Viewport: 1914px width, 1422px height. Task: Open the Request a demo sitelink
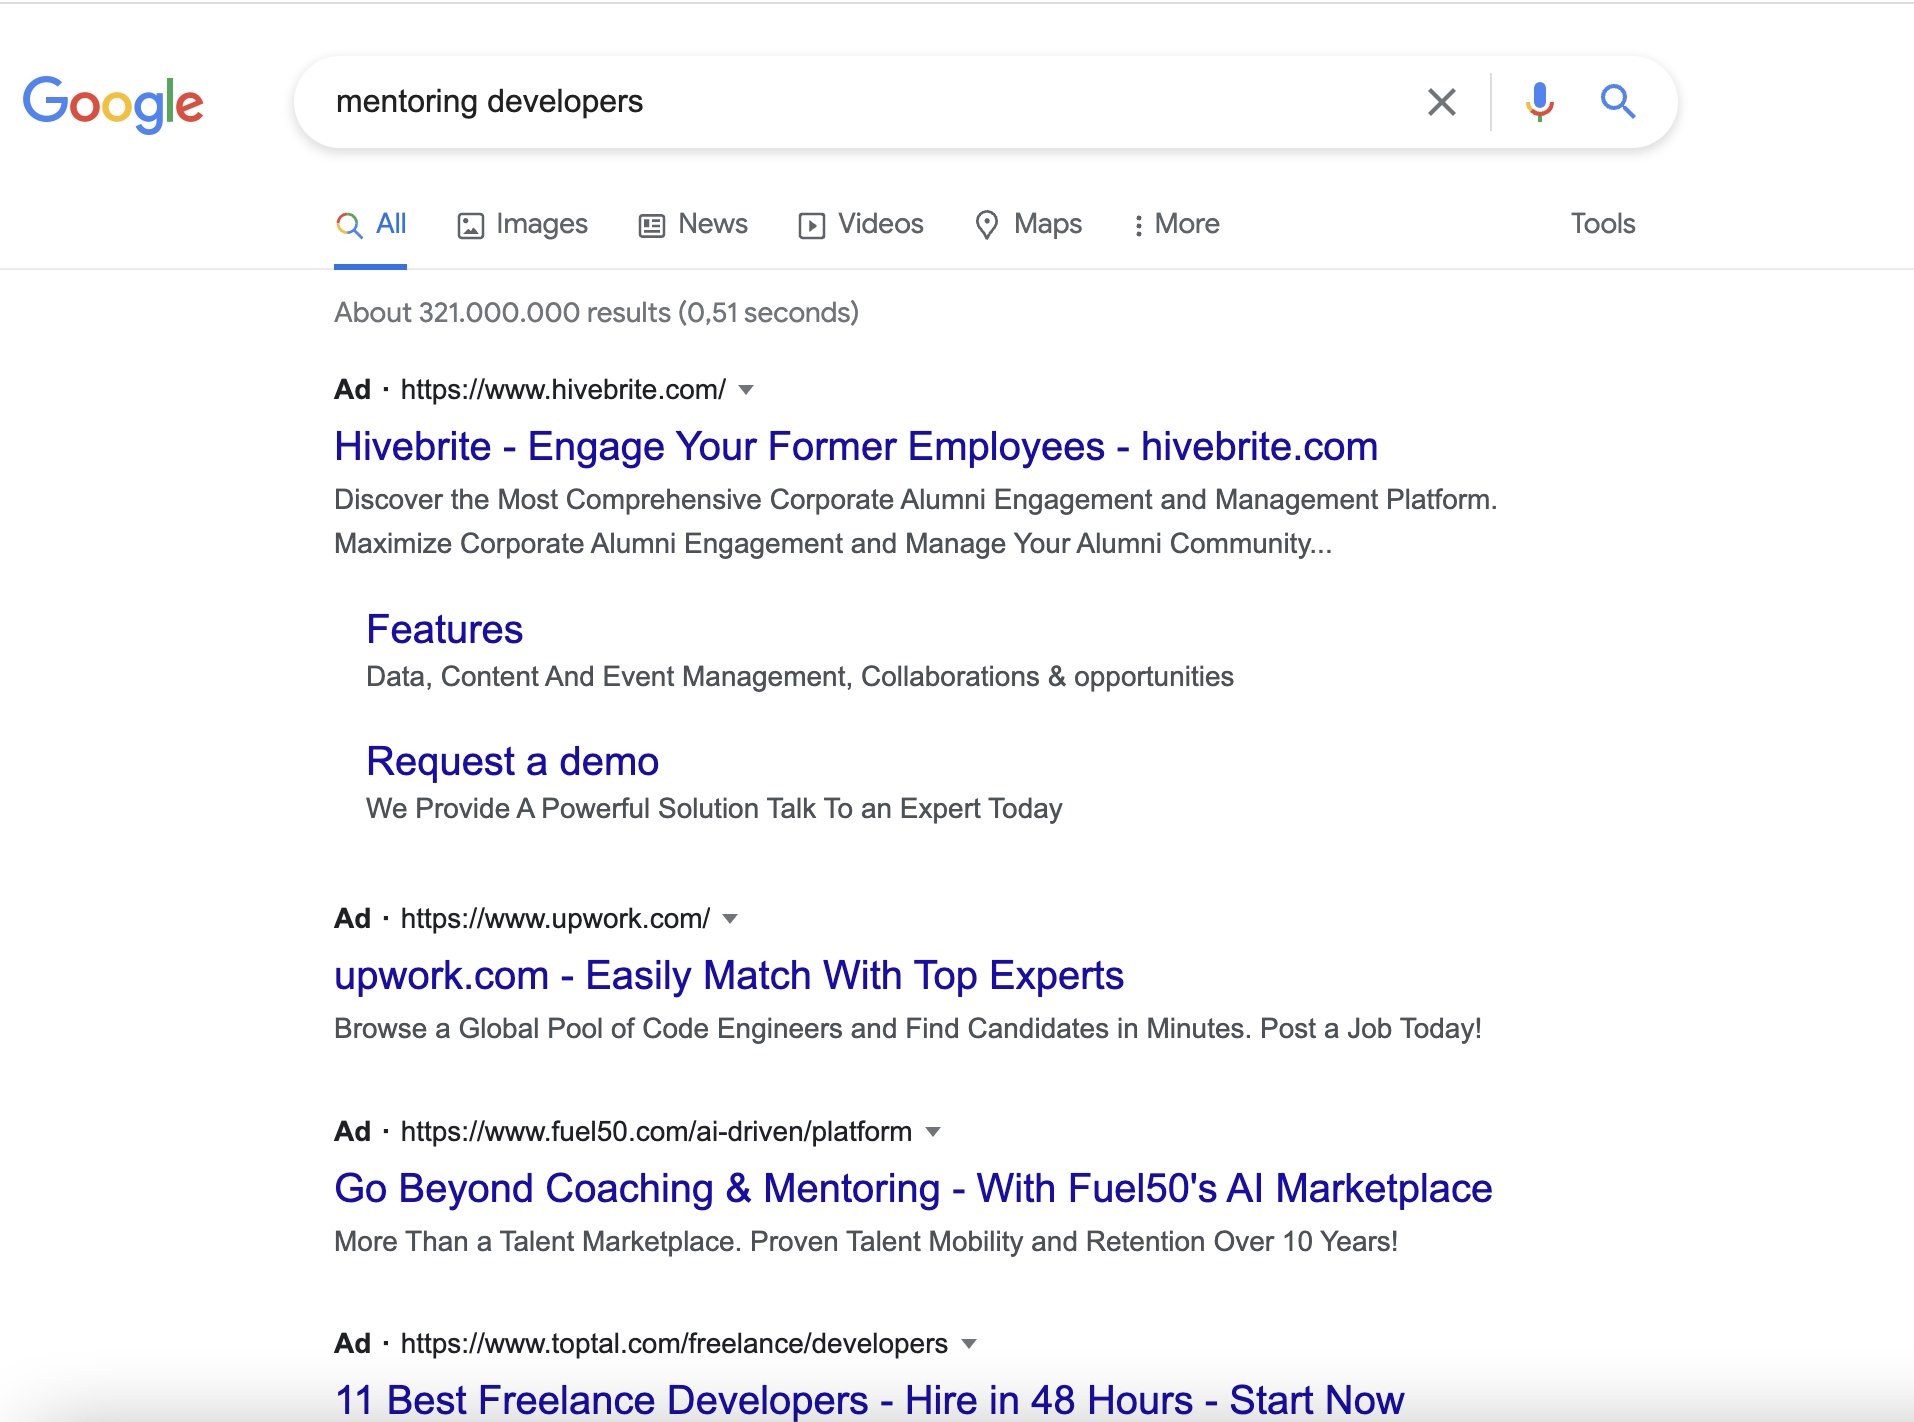[x=513, y=762]
